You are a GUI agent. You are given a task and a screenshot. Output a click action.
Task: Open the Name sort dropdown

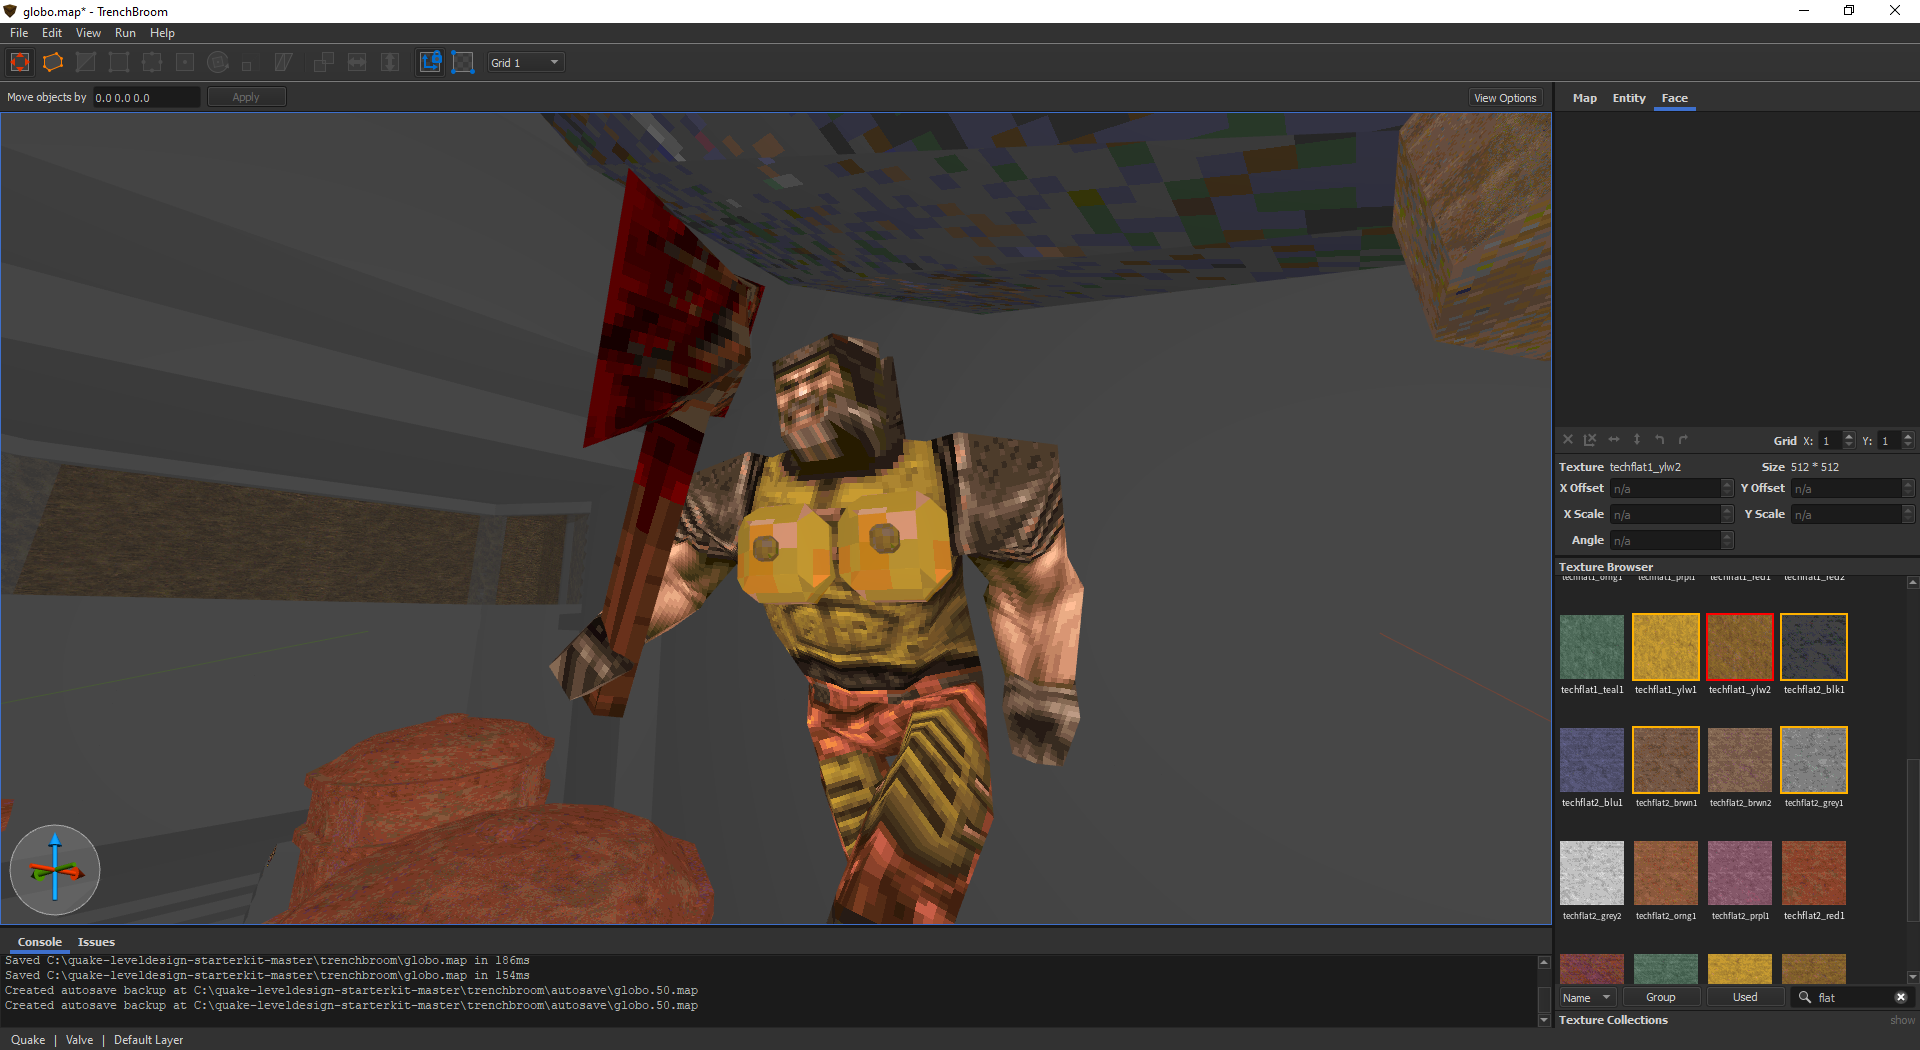[x=1587, y=997]
